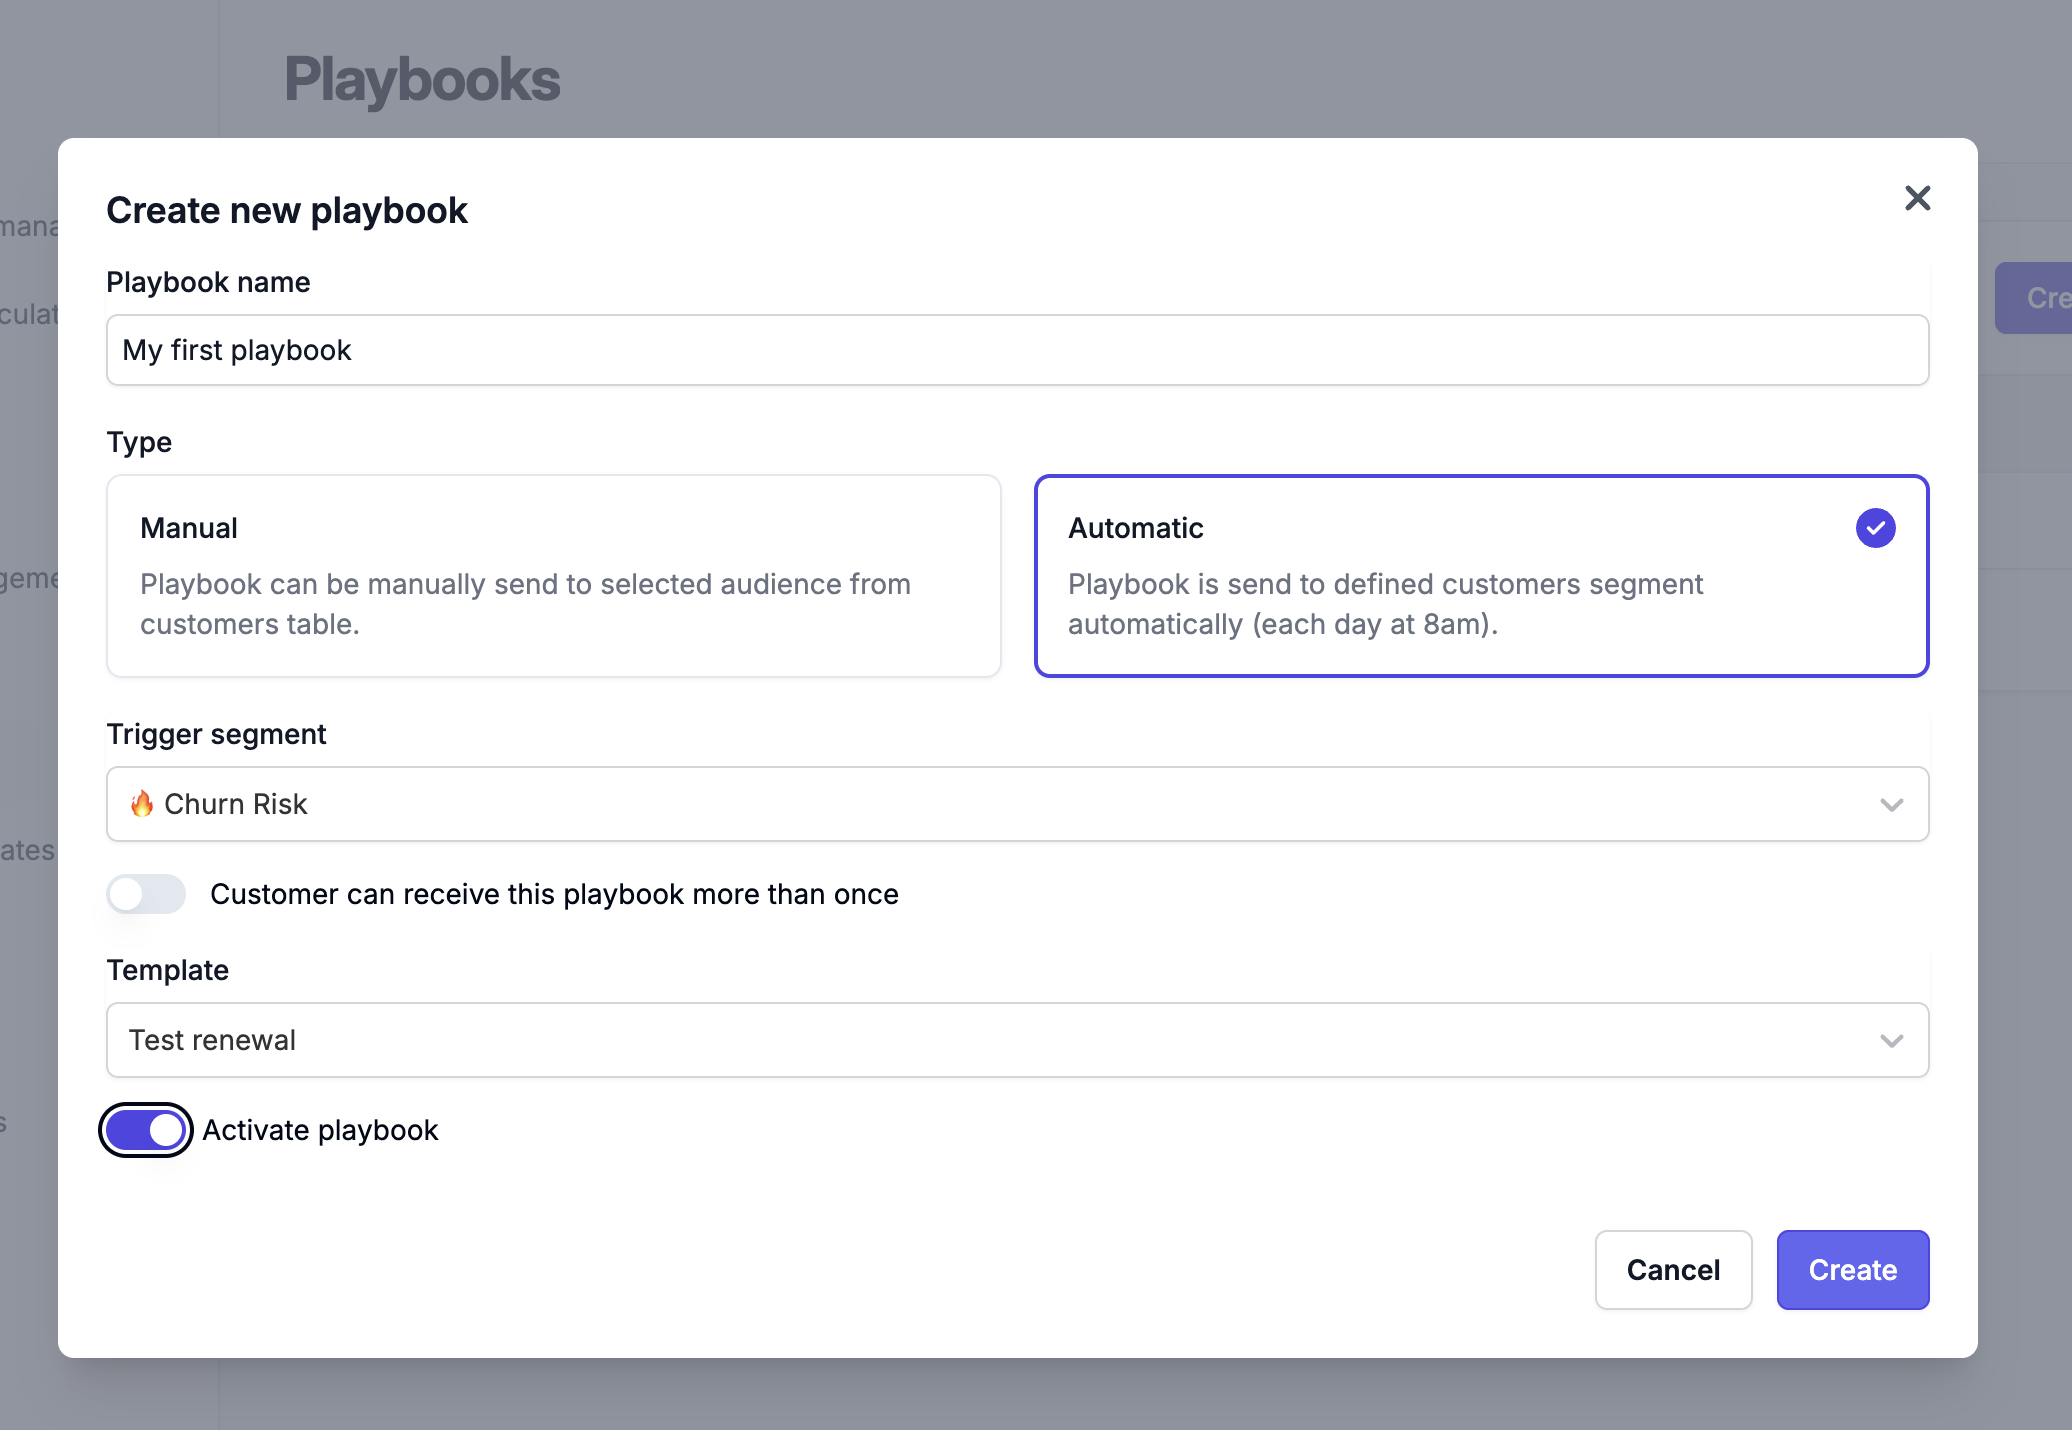
Task: Click the Create button to save playbook
Action: pos(1852,1270)
